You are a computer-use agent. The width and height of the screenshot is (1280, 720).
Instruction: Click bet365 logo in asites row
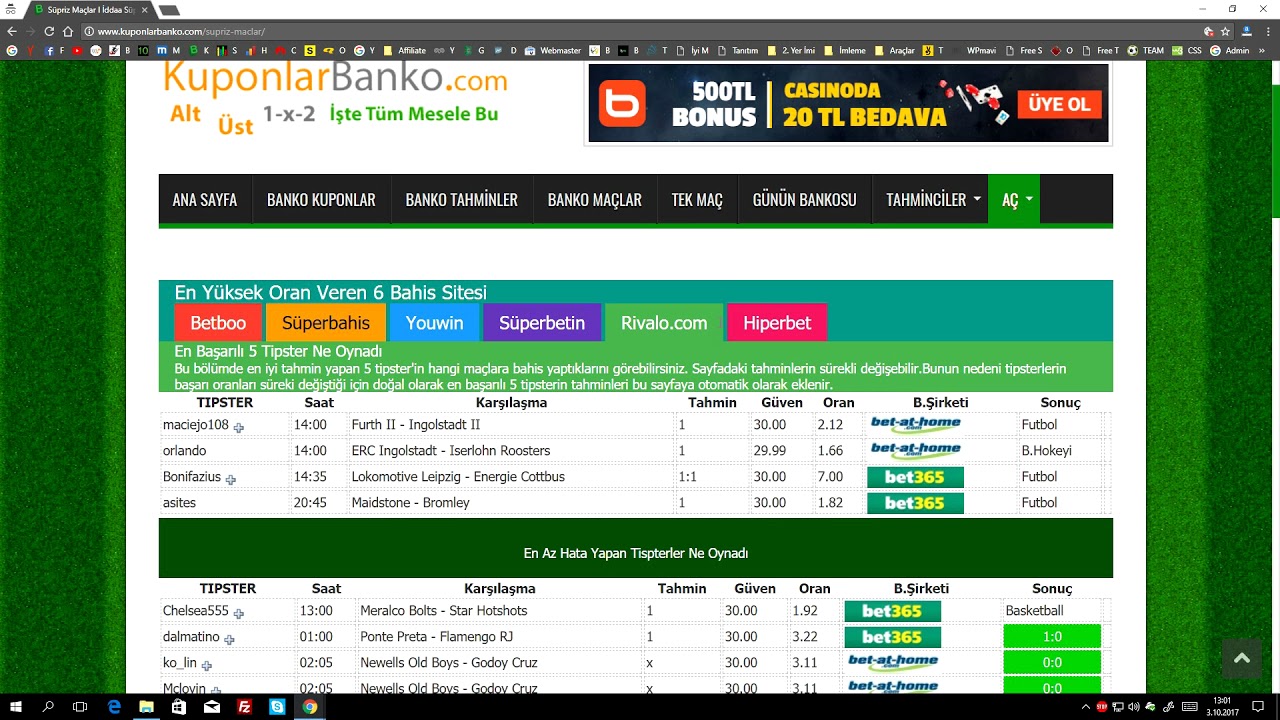pyautogui.click(x=915, y=503)
